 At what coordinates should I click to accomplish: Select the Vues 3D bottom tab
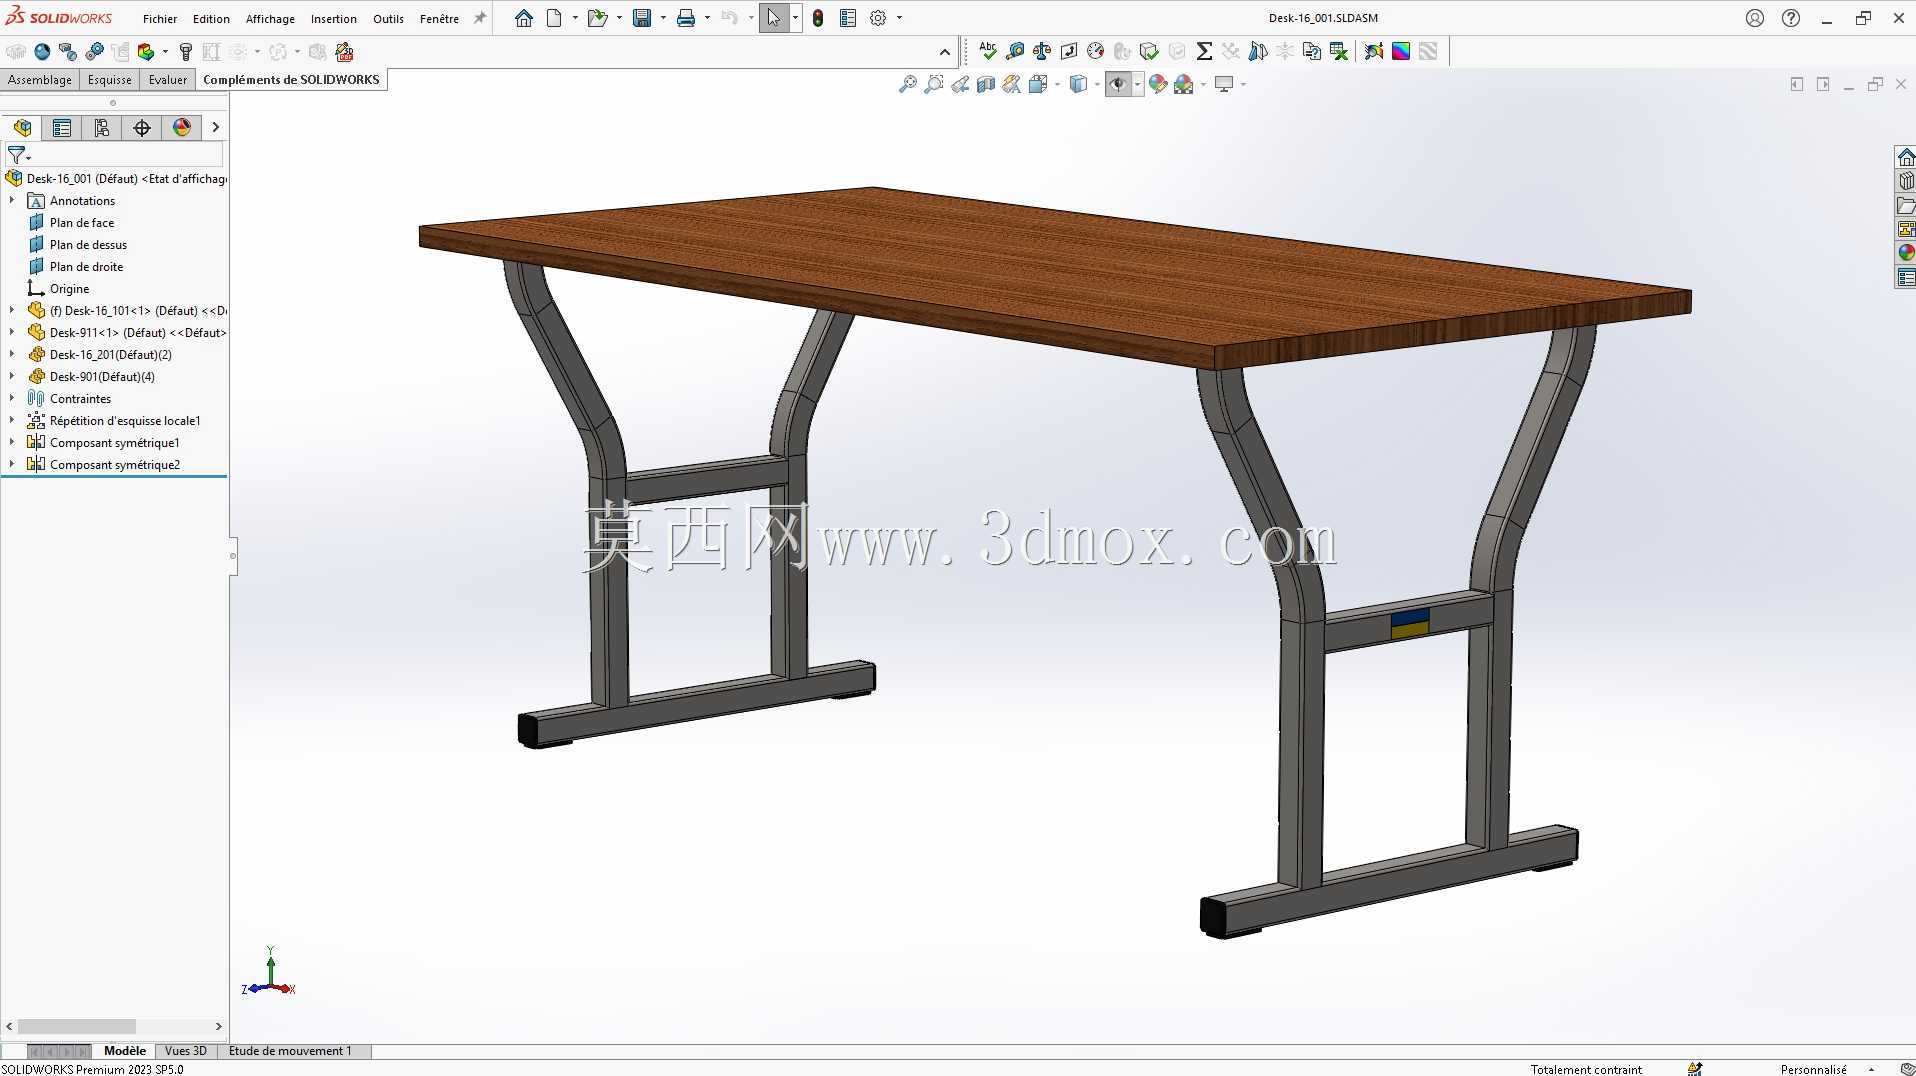click(185, 1051)
